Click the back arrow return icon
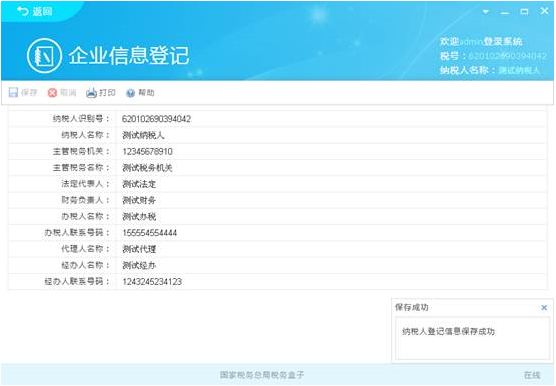Image resolution: width=556 pixels, height=386 pixels. coord(22,11)
